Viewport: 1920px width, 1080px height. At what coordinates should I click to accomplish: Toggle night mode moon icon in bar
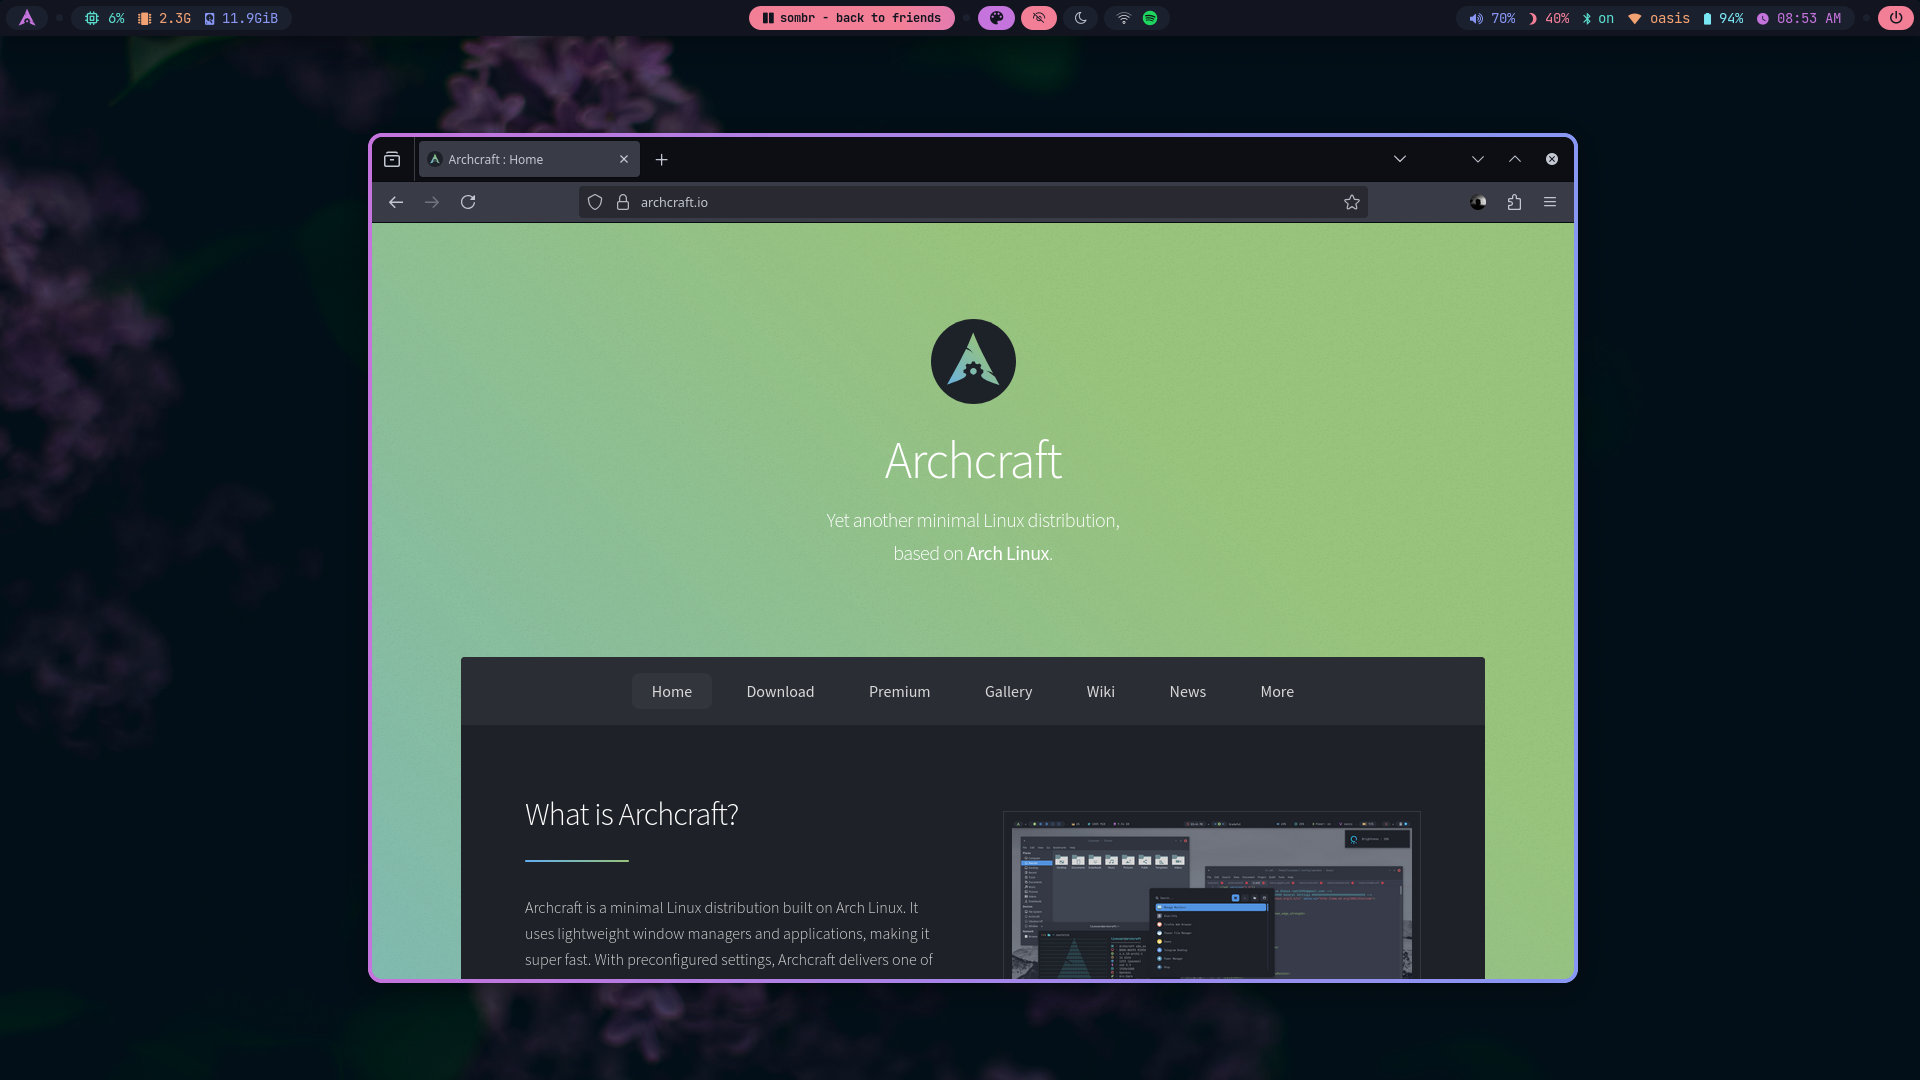pyautogui.click(x=1081, y=18)
